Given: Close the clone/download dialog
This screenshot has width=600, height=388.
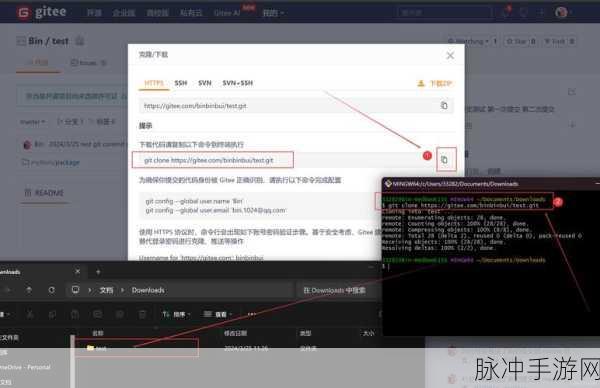Looking at the screenshot, I should pos(450,55).
